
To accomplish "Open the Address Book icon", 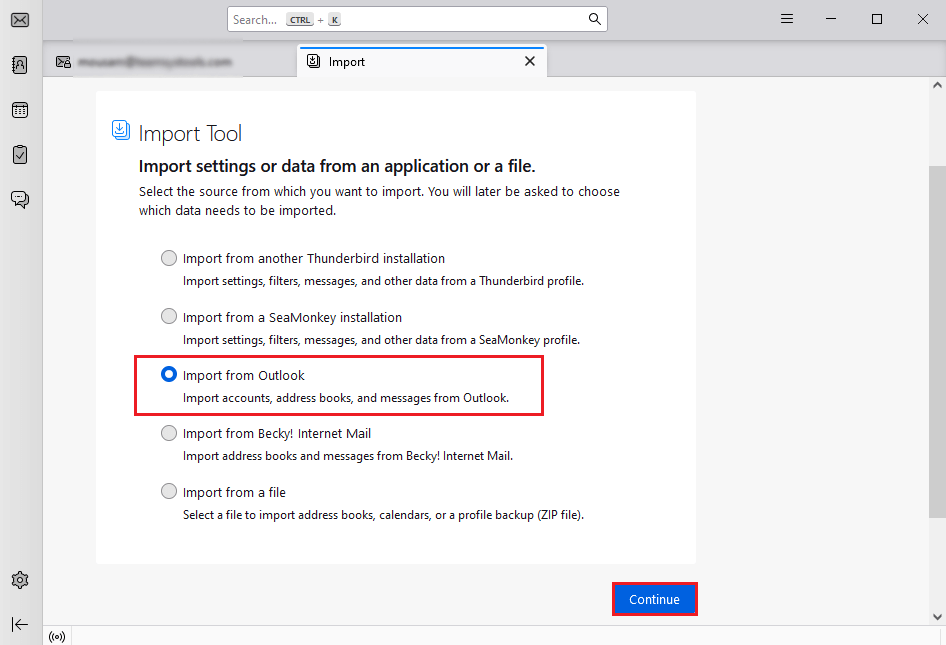I will click(20, 65).
